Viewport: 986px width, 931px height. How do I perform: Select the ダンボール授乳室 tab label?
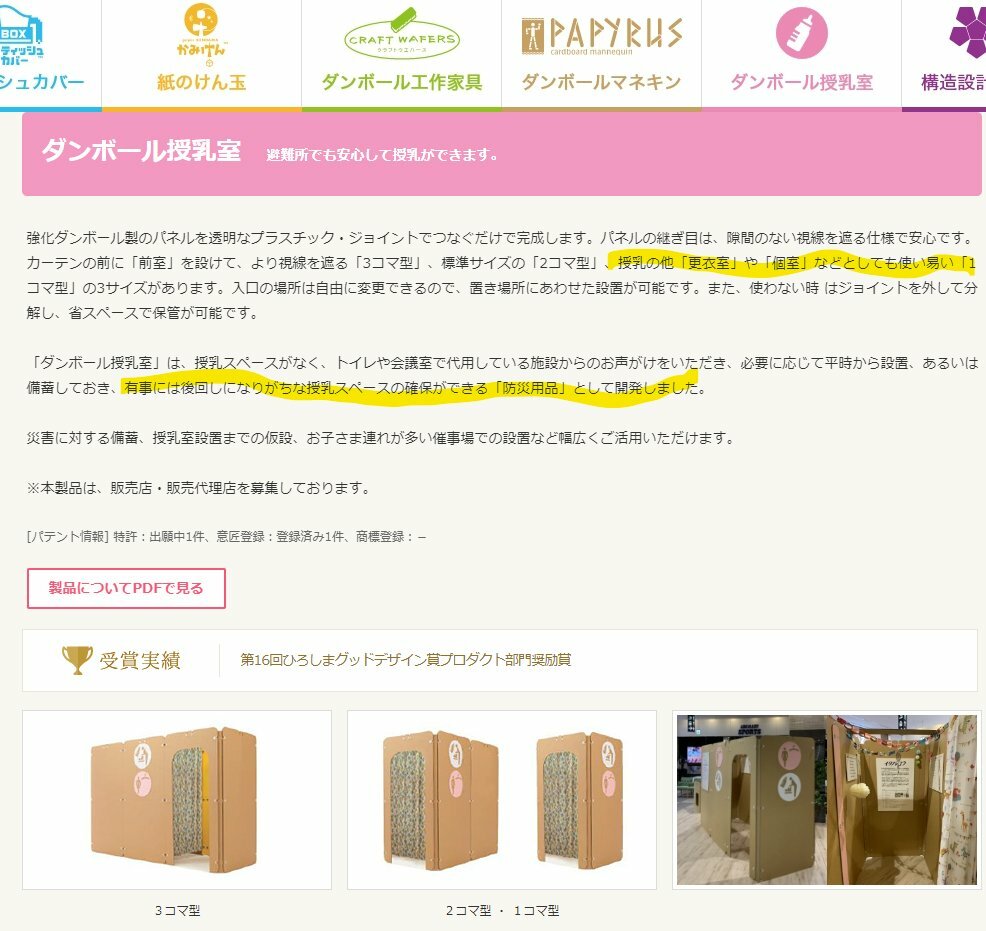coord(801,82)
